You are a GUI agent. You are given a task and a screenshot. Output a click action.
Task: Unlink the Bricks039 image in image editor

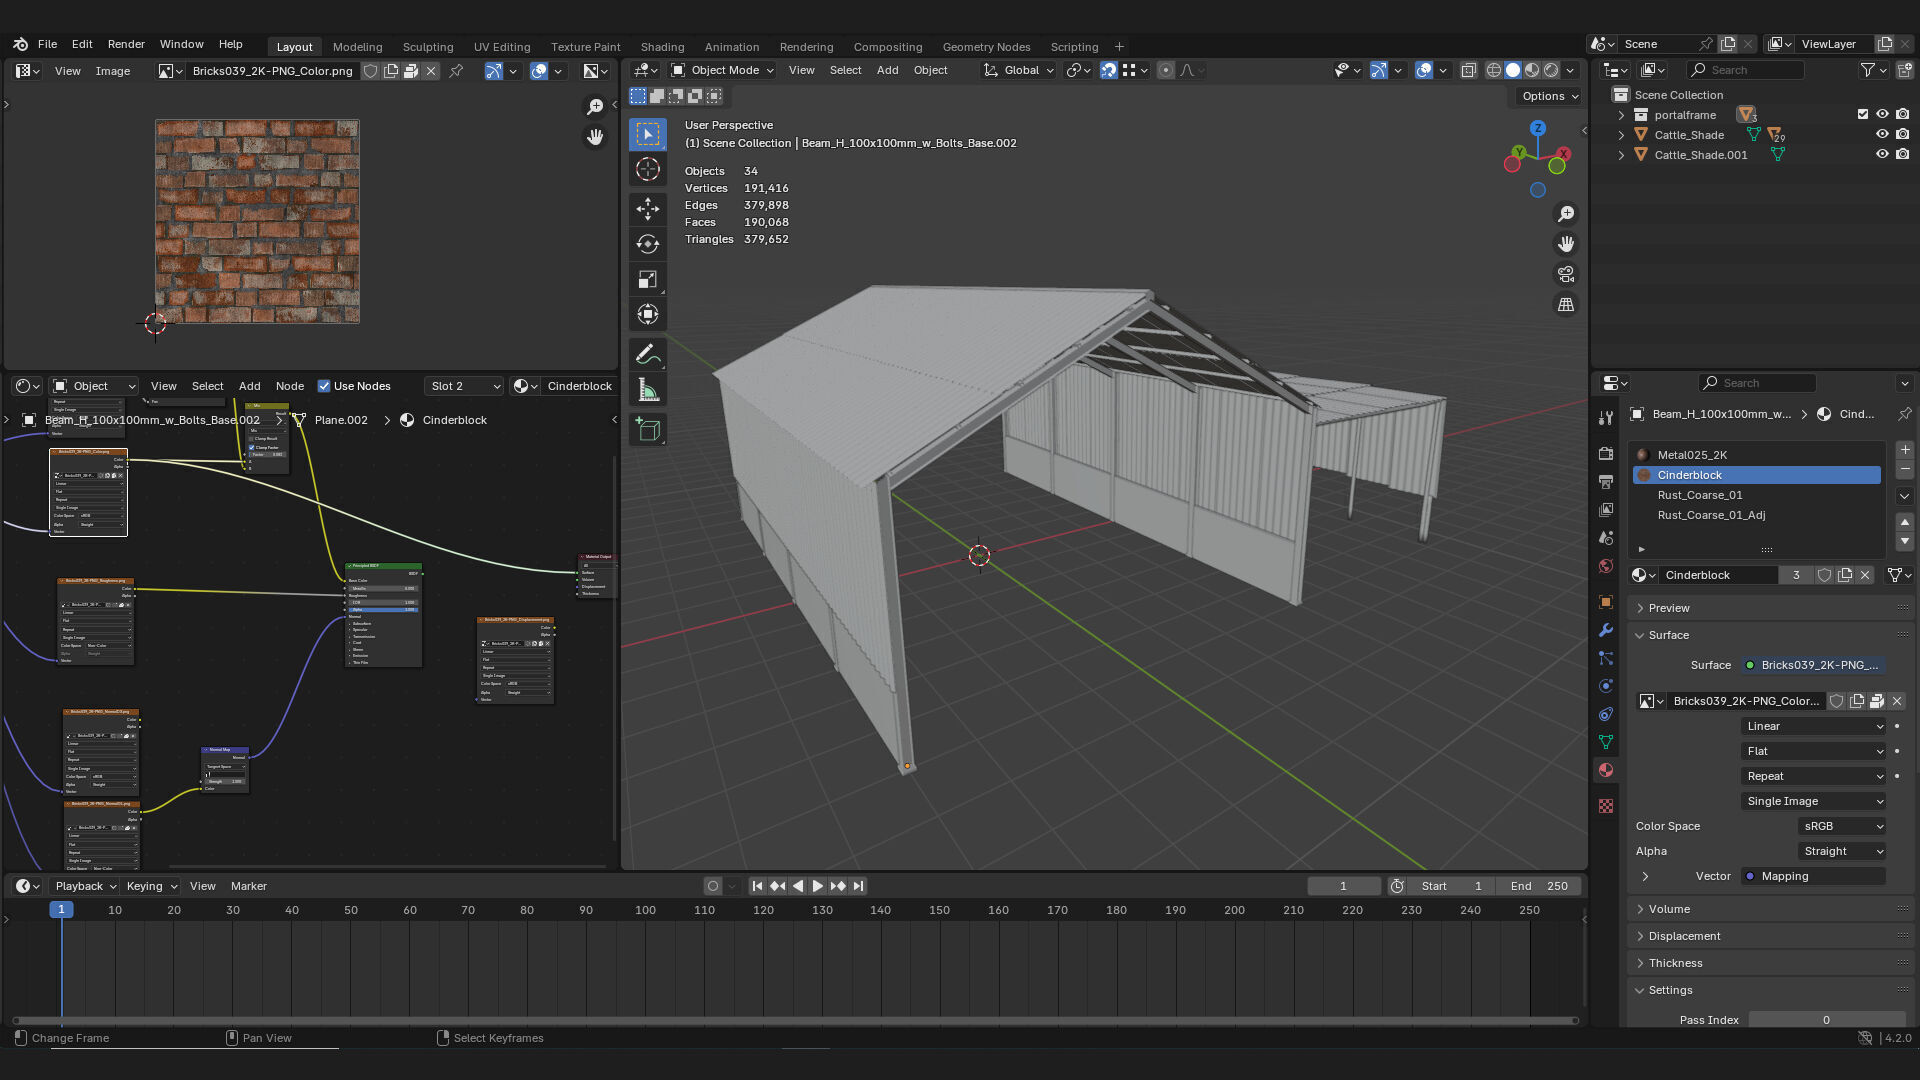tap(431, 71)
